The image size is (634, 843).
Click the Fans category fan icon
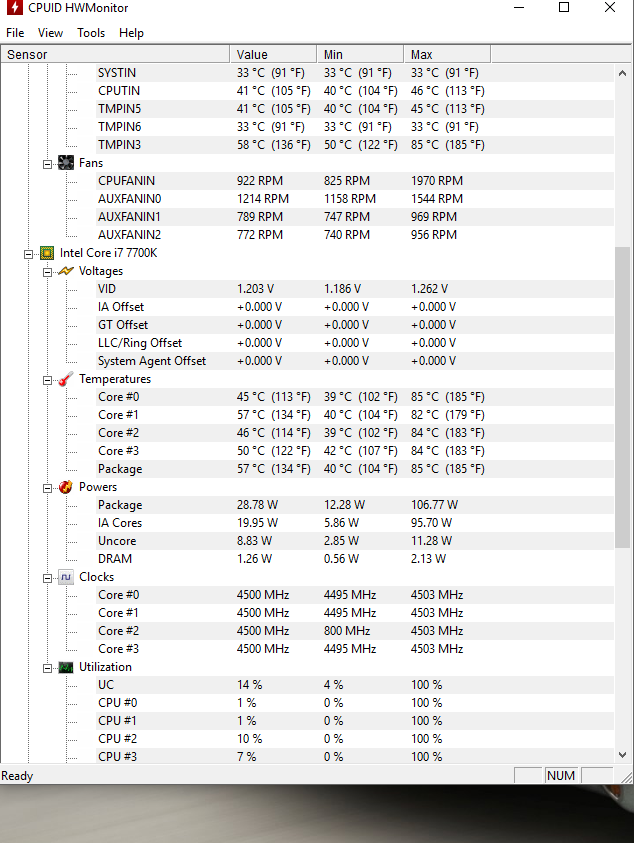(66, 163)
